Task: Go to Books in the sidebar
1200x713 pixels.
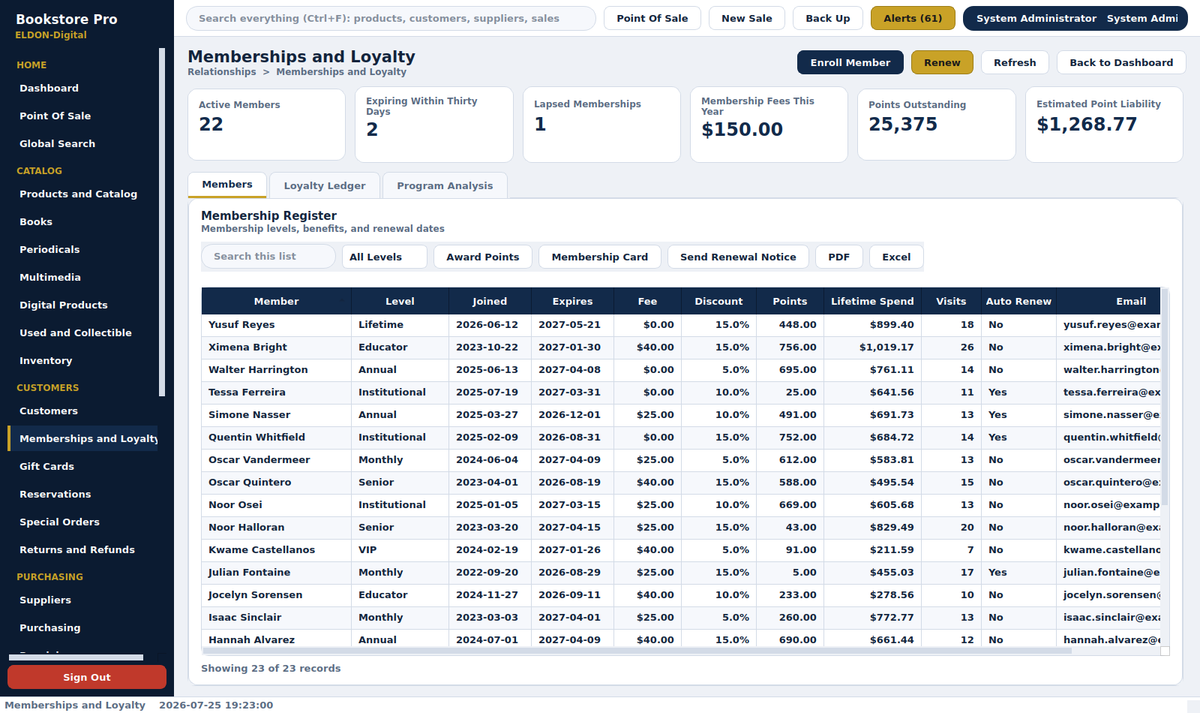Action: tap(82, 222)
